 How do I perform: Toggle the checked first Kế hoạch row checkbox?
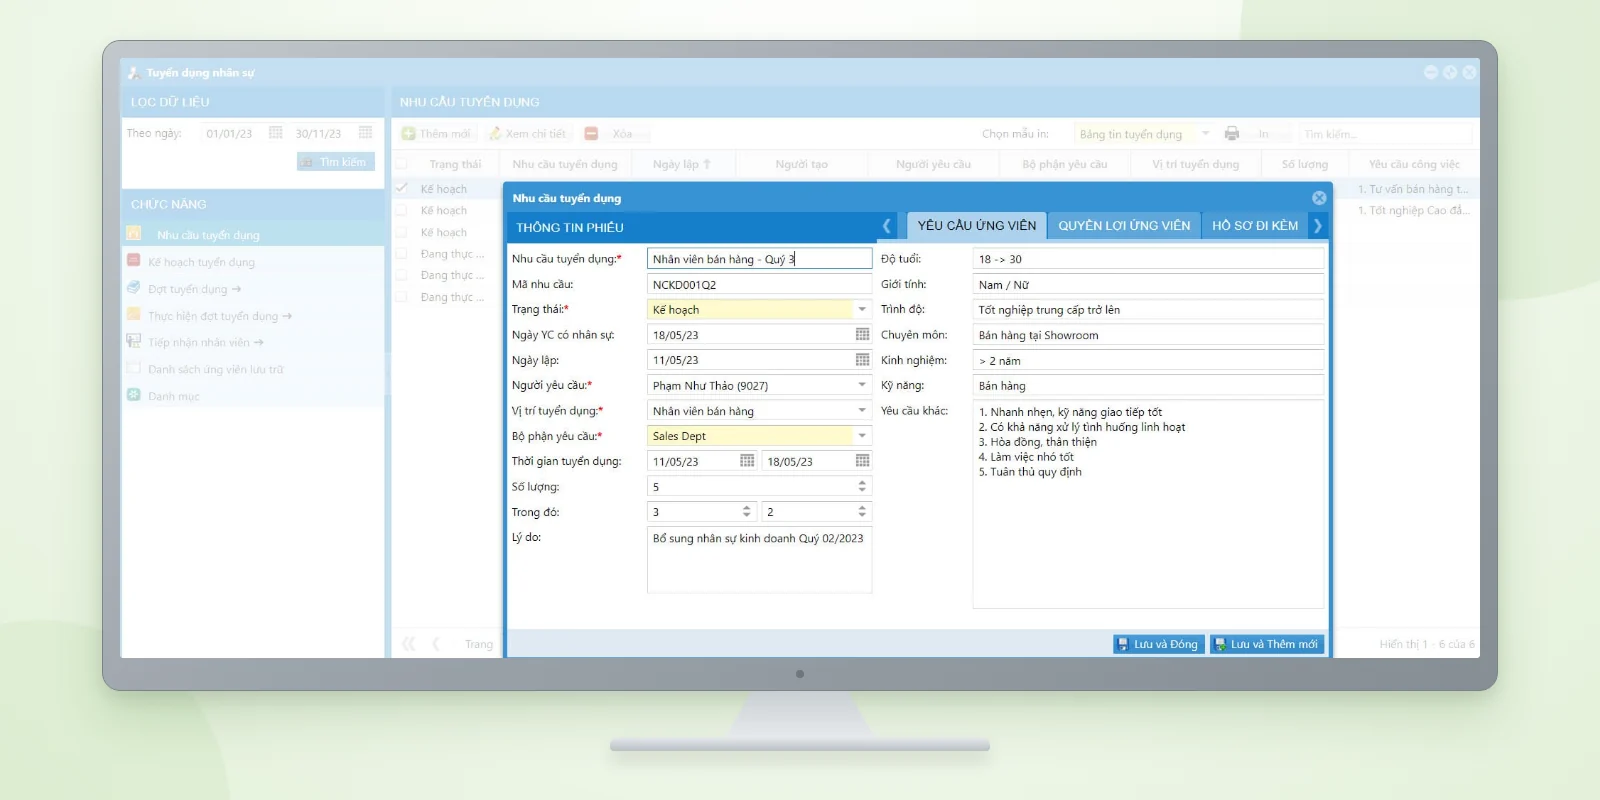(x=401, y=188)
